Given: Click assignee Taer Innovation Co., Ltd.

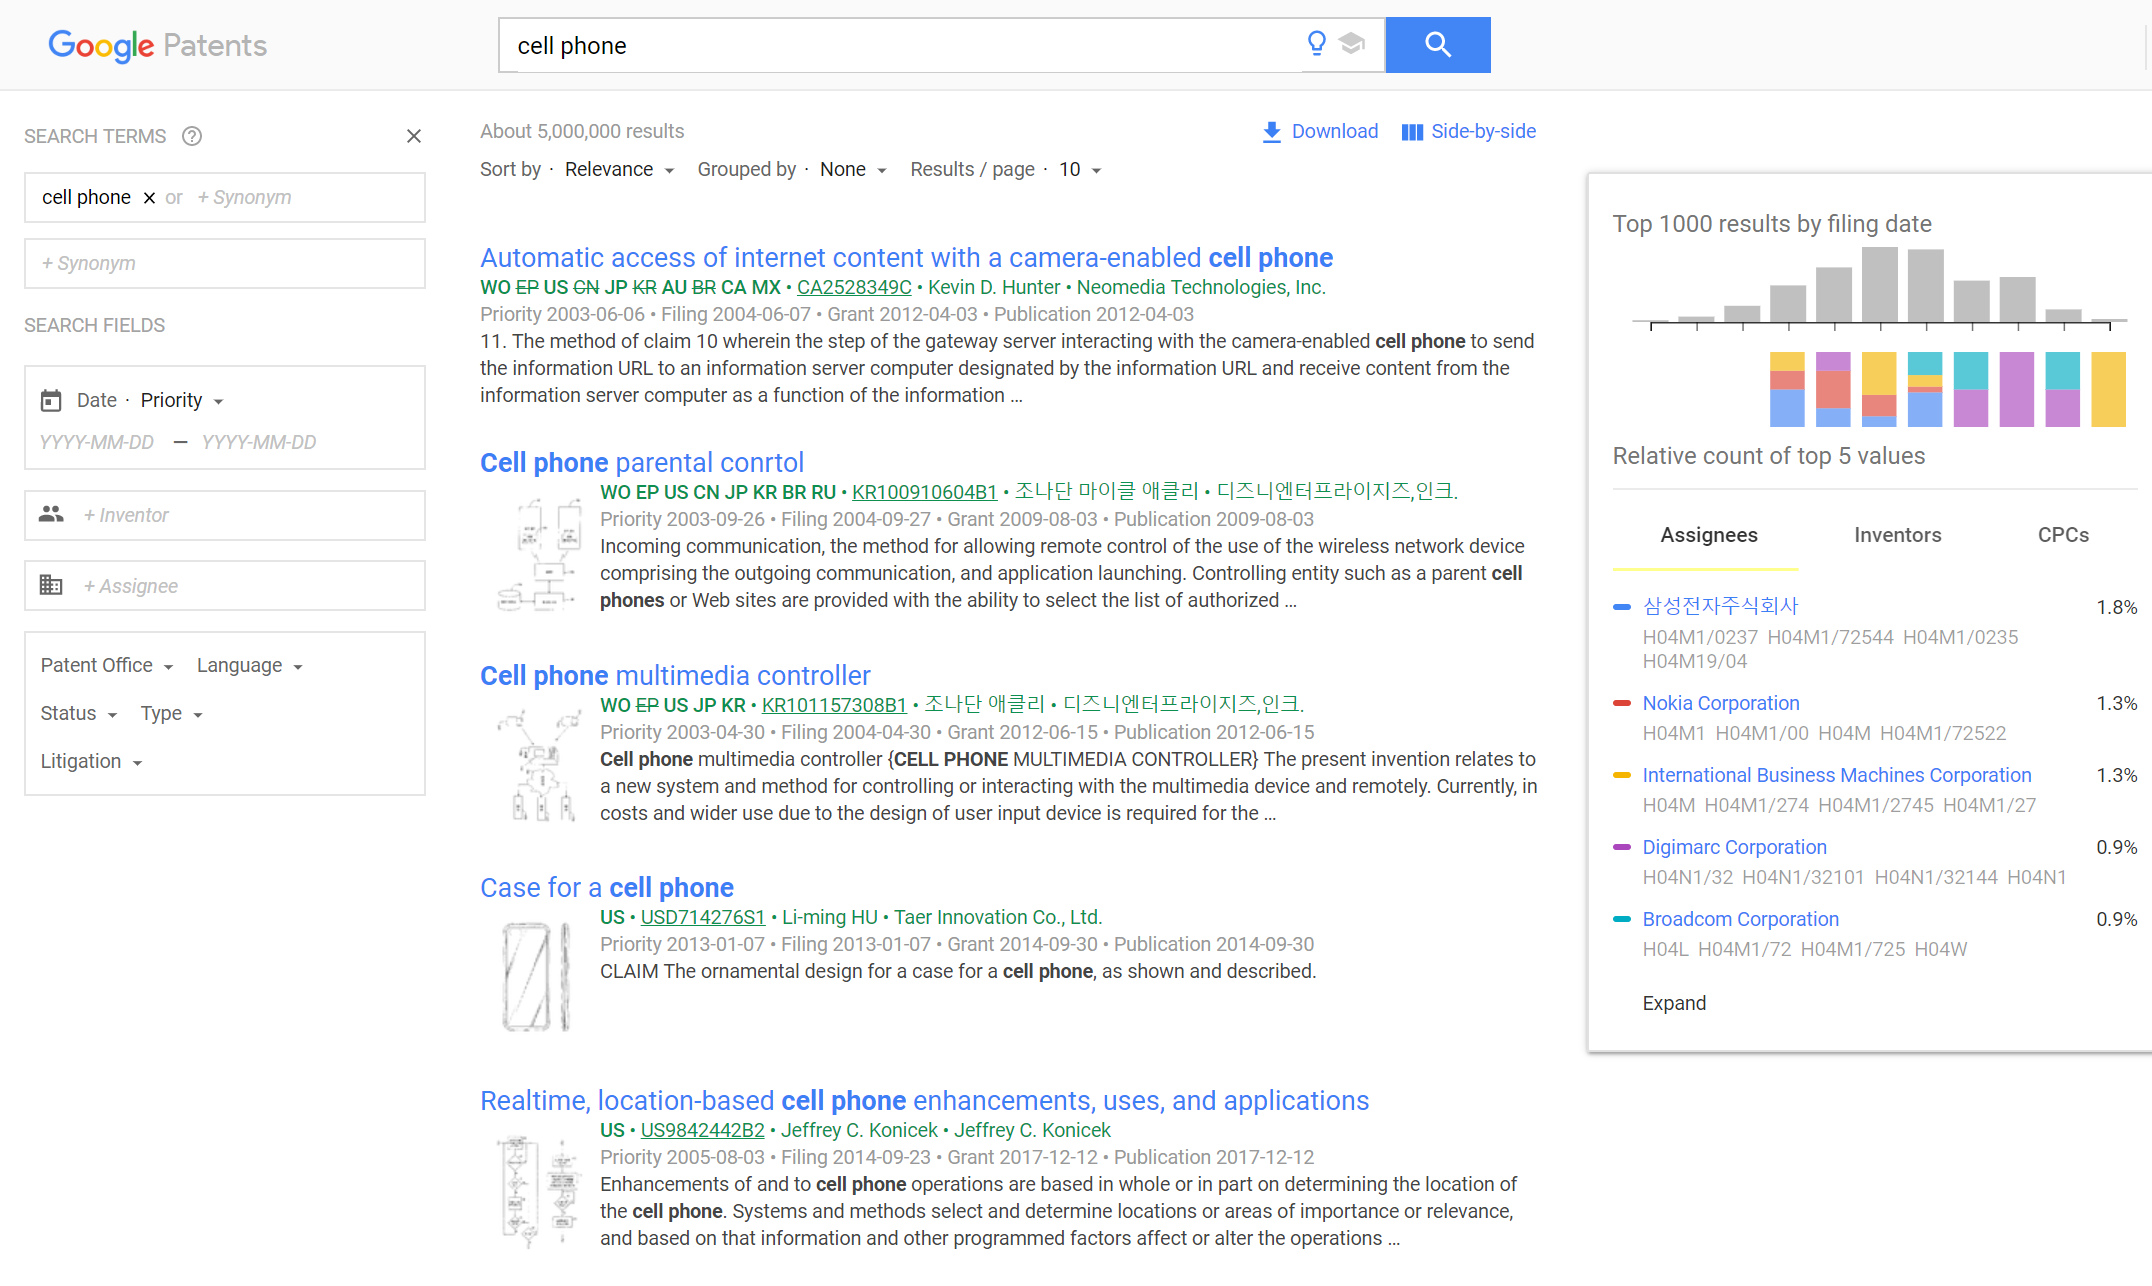Looking at the screenshot, I should coord(998,918).
